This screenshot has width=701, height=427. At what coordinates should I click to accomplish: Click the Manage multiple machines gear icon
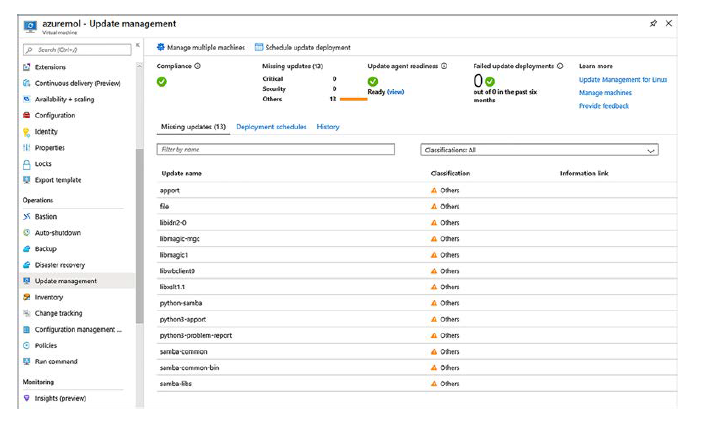pos(160,47)
